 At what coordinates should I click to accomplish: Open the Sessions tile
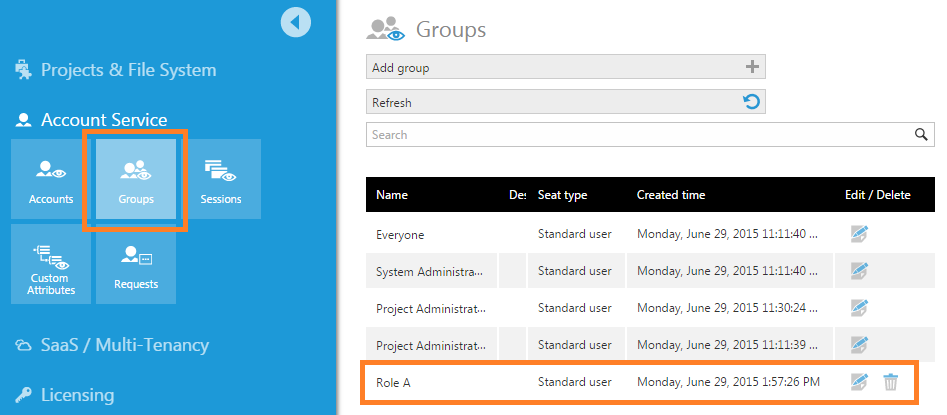220,179
